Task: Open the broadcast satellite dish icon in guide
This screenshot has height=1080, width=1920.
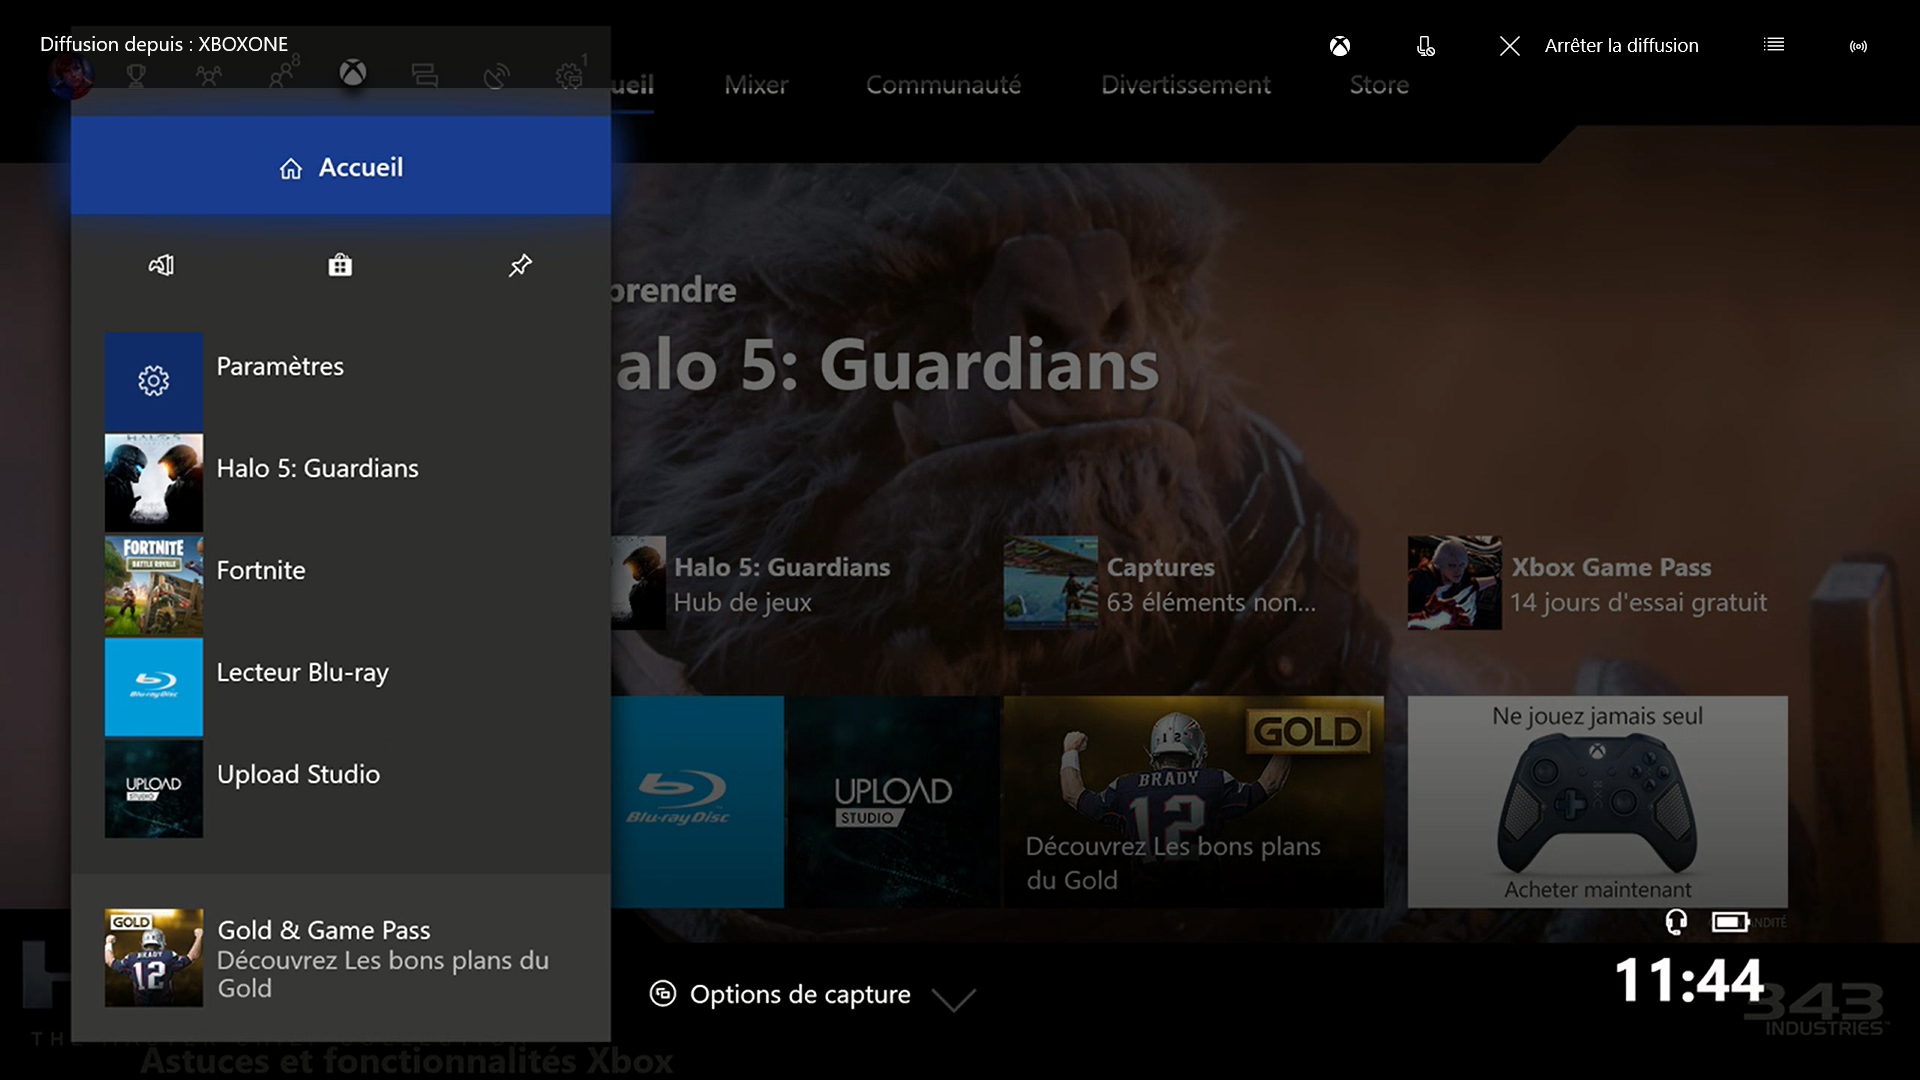Action: [x=497, y=75]
